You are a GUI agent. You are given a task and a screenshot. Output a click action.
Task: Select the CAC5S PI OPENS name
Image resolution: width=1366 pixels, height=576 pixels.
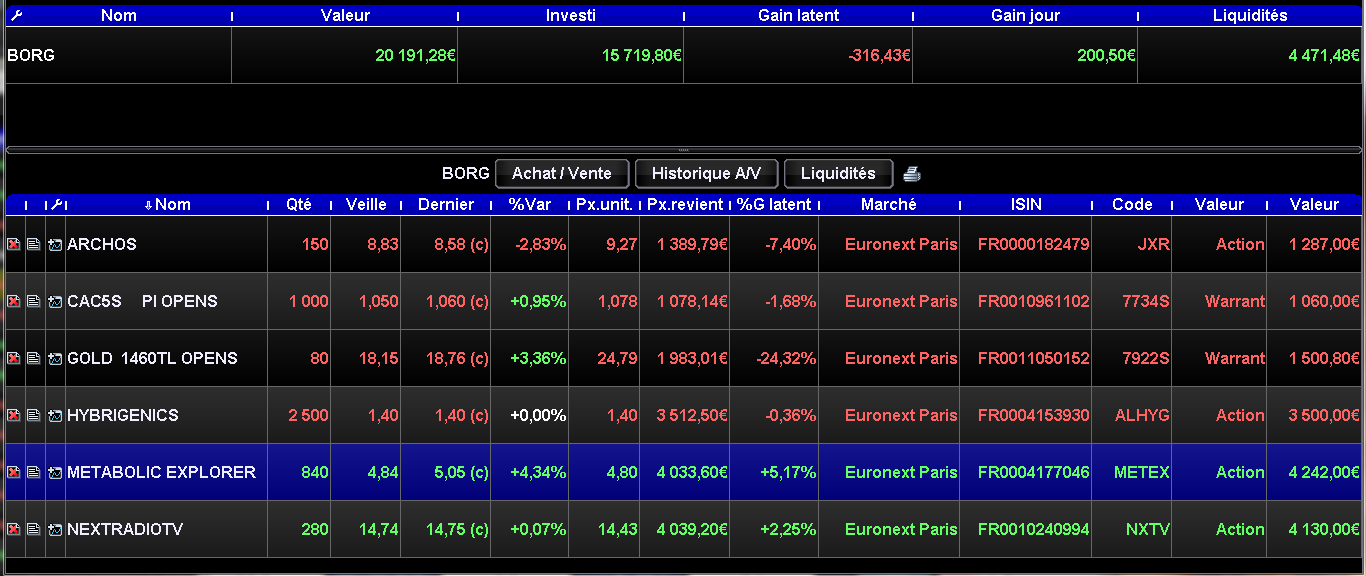(x=142, y=301)
